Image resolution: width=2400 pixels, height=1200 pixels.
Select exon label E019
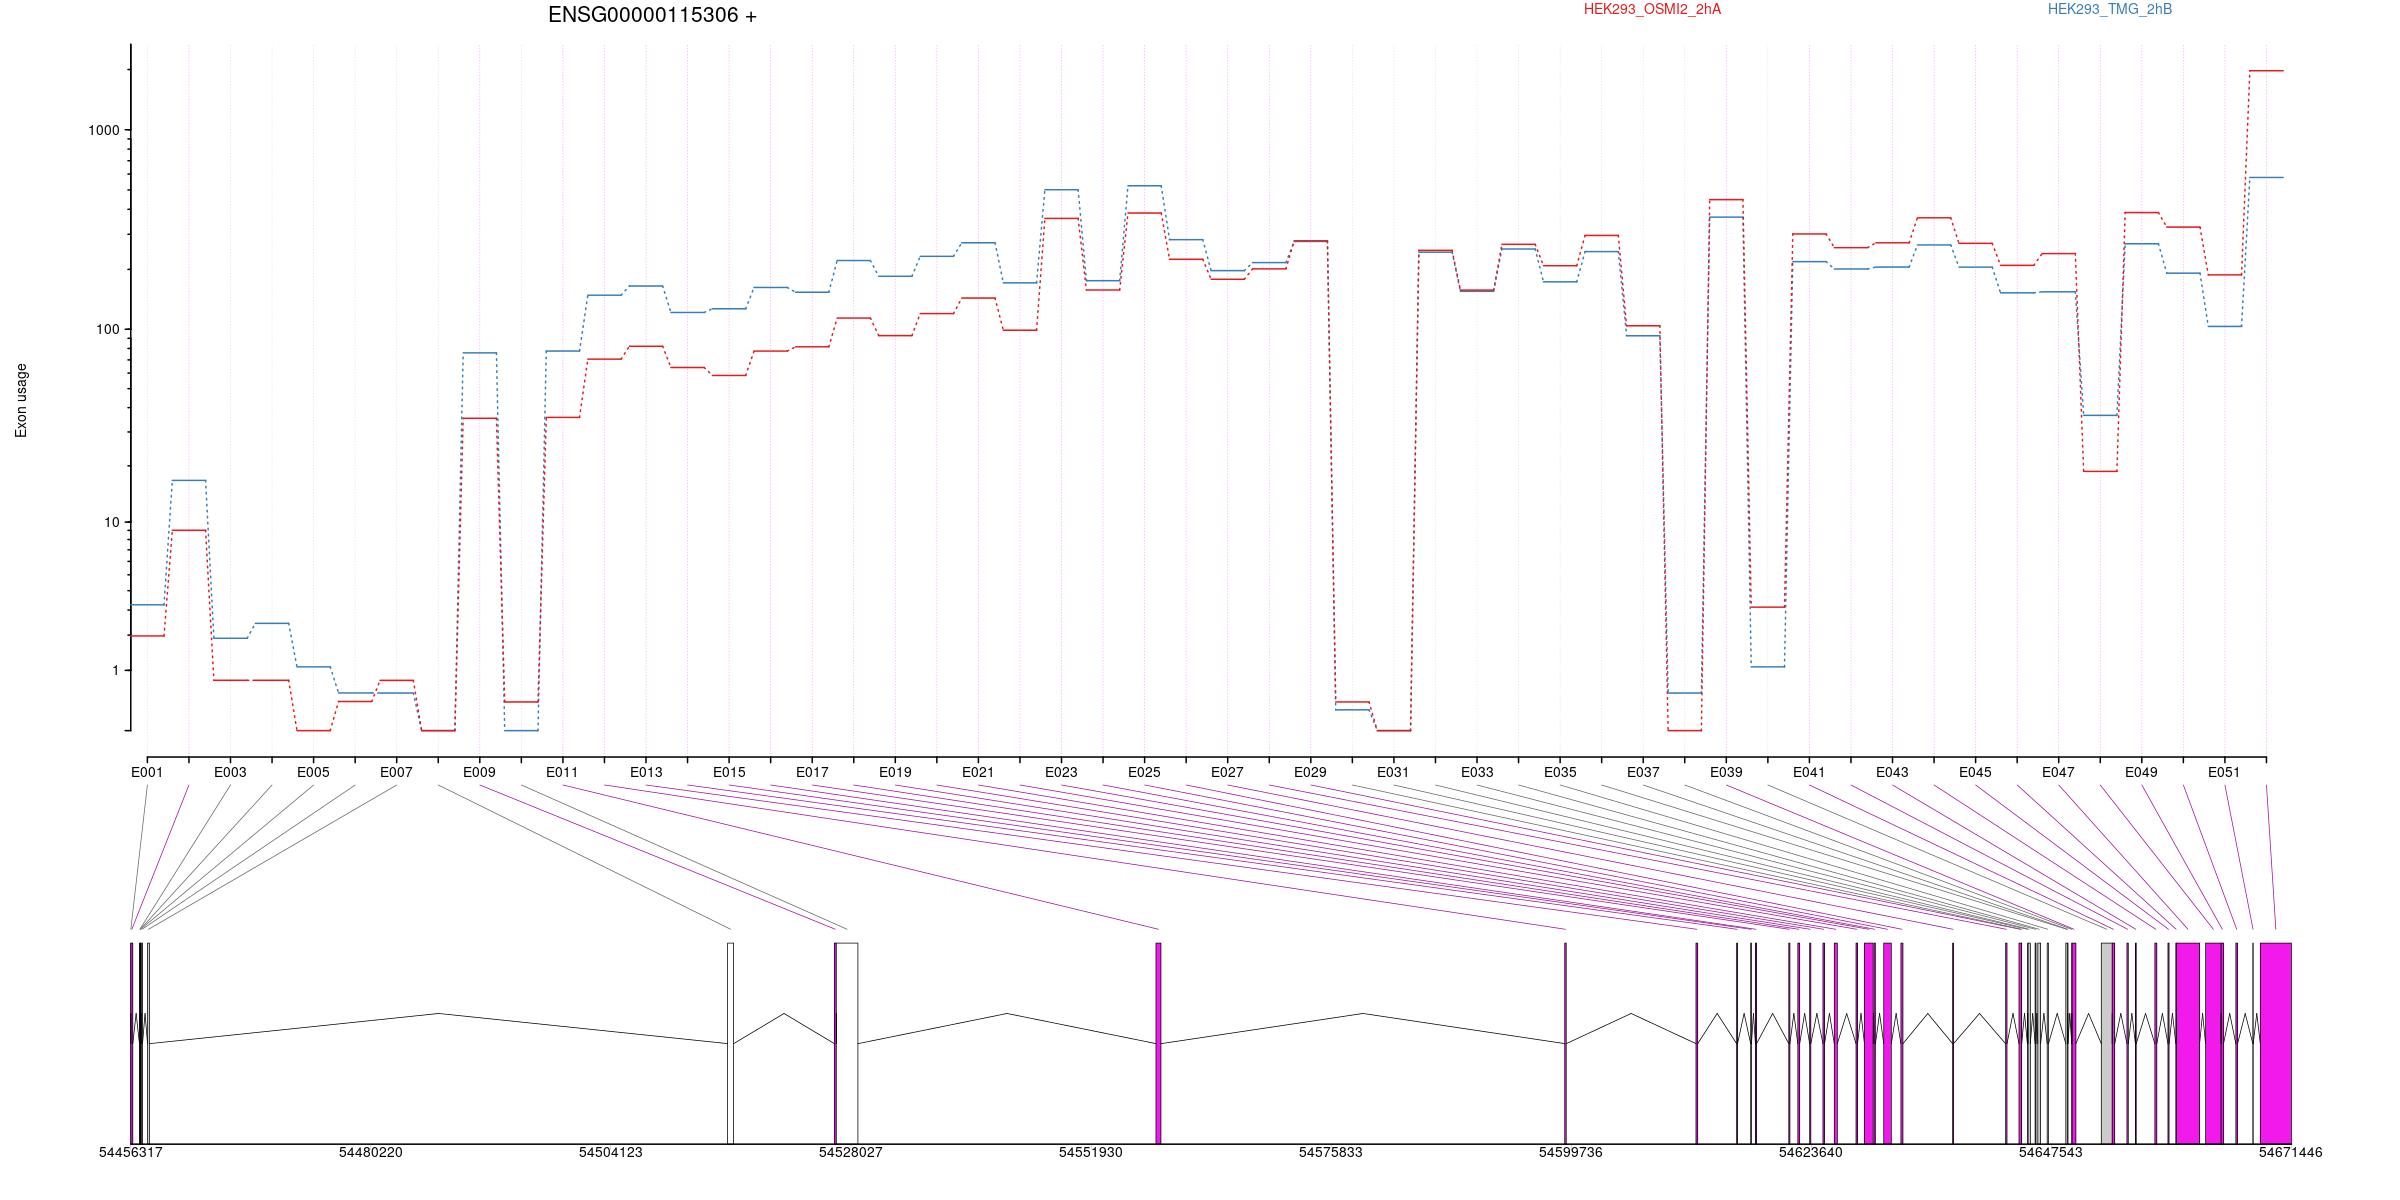click(x=895, y=772)
